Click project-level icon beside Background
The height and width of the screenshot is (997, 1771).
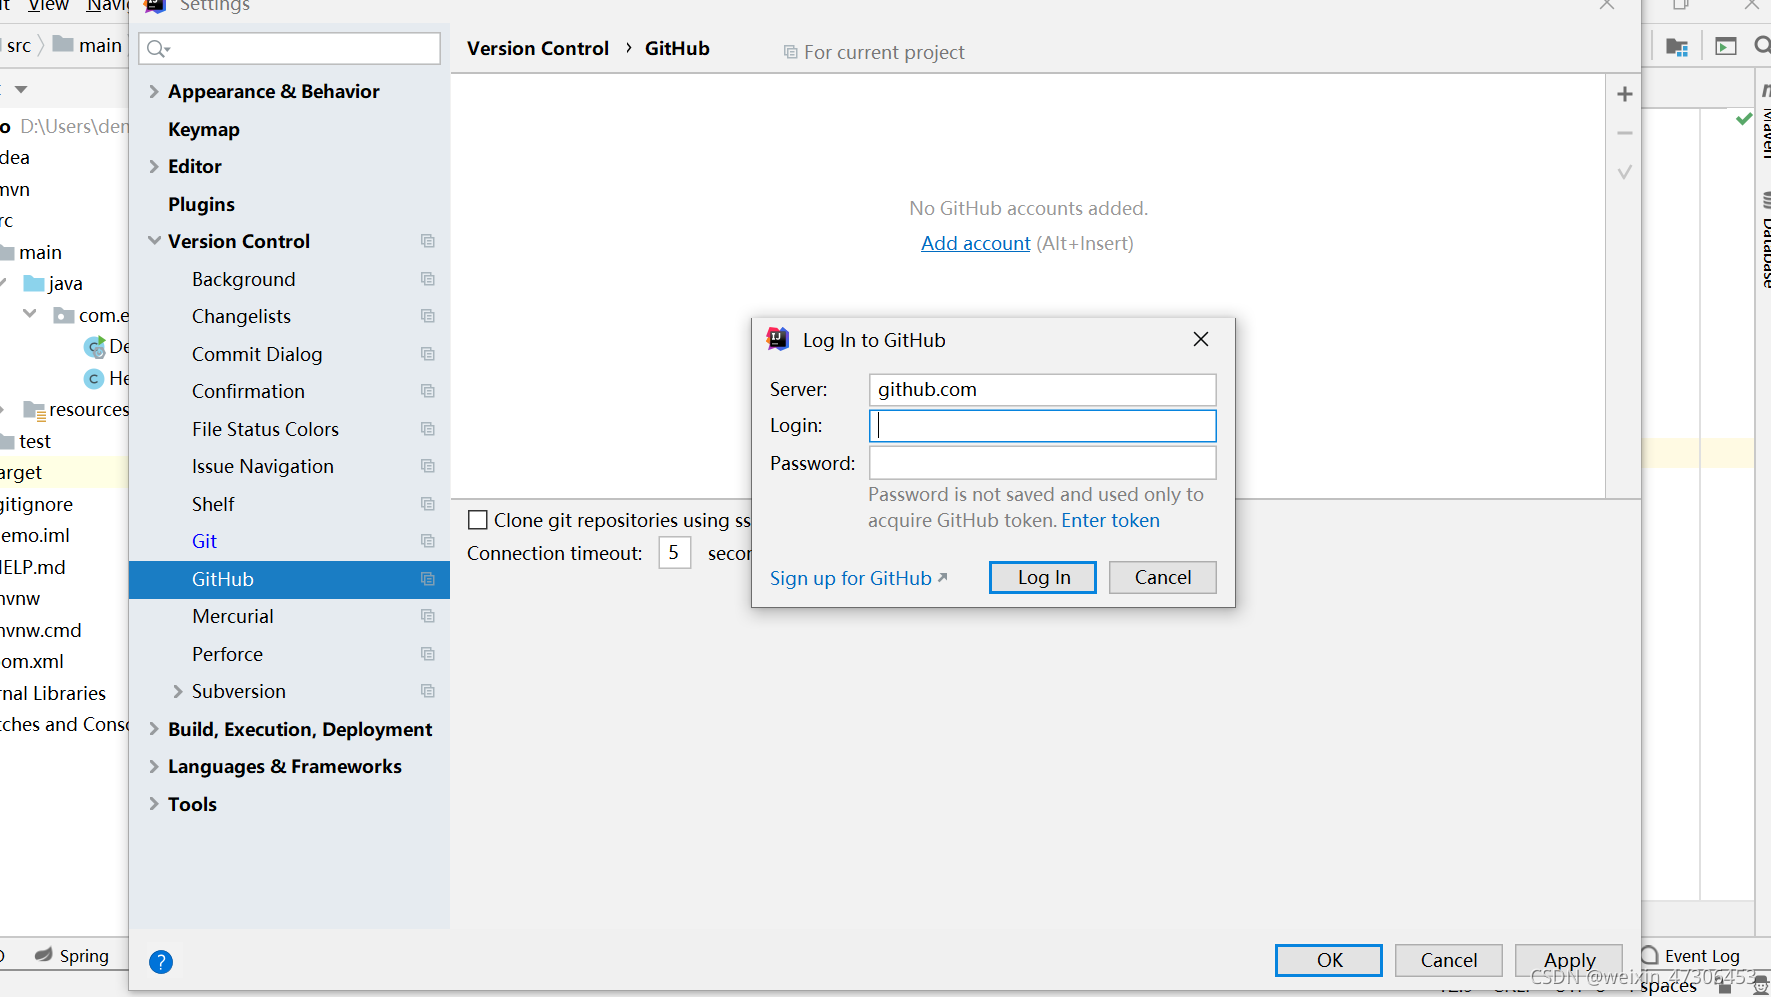click(428, 279)
